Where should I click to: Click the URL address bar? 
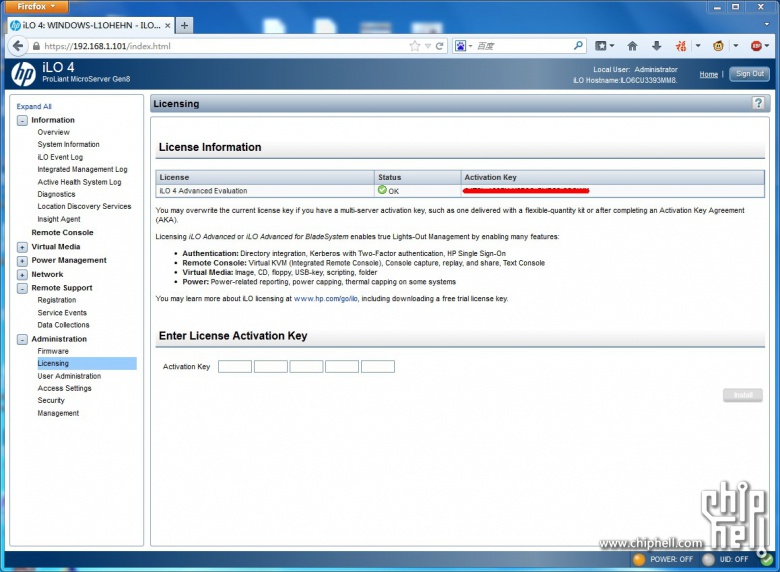click(224, 46)
